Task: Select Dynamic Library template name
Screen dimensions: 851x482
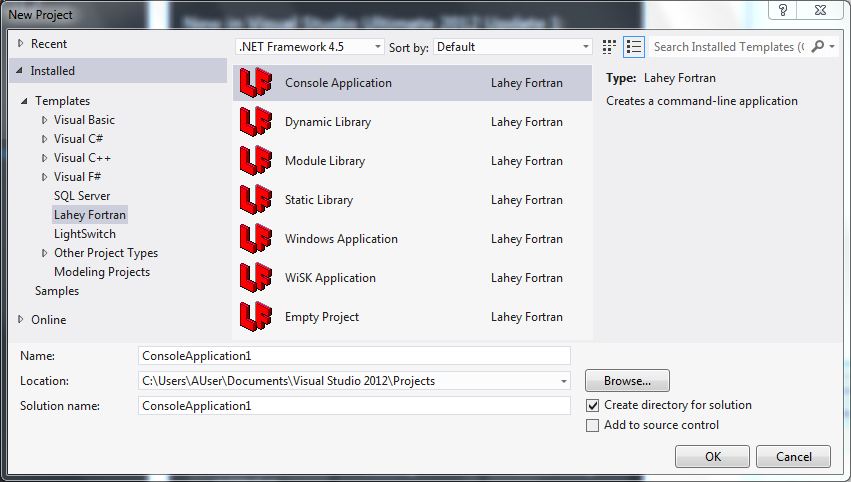Action: (x=328, y=122)
